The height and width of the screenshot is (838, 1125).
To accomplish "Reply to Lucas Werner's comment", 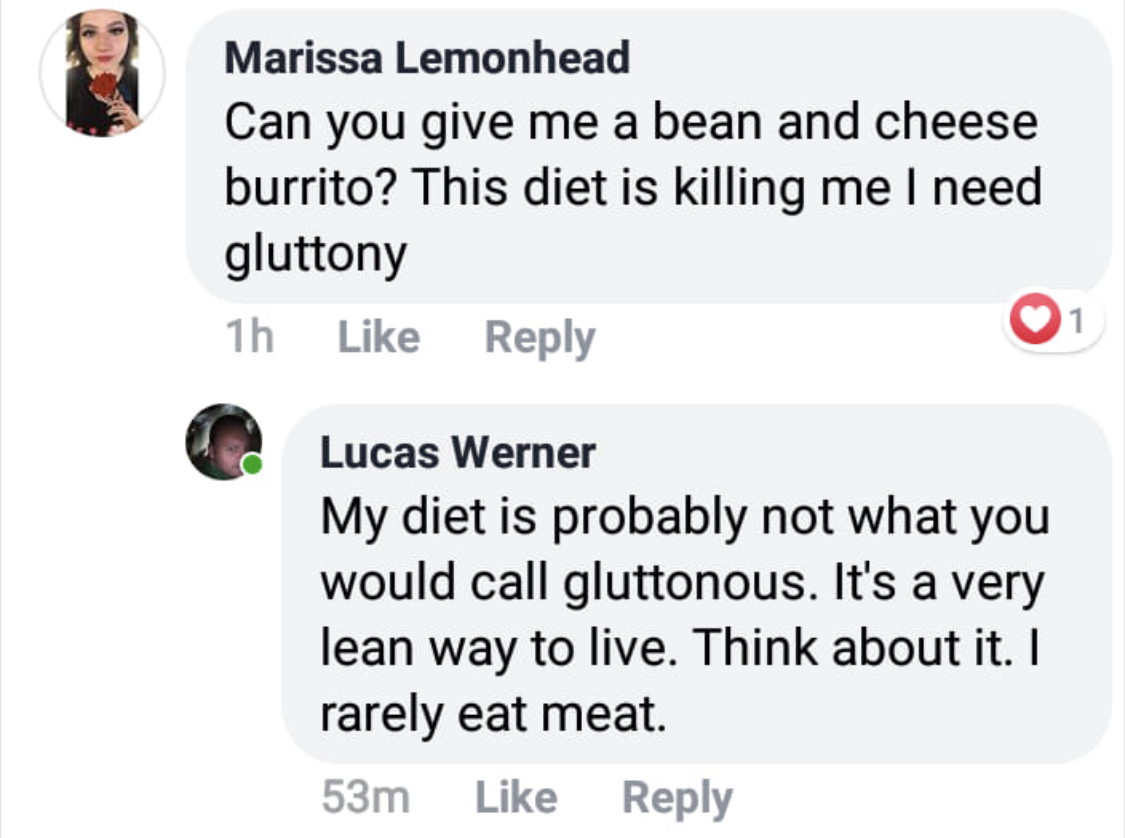I will [x=677, y=799].
